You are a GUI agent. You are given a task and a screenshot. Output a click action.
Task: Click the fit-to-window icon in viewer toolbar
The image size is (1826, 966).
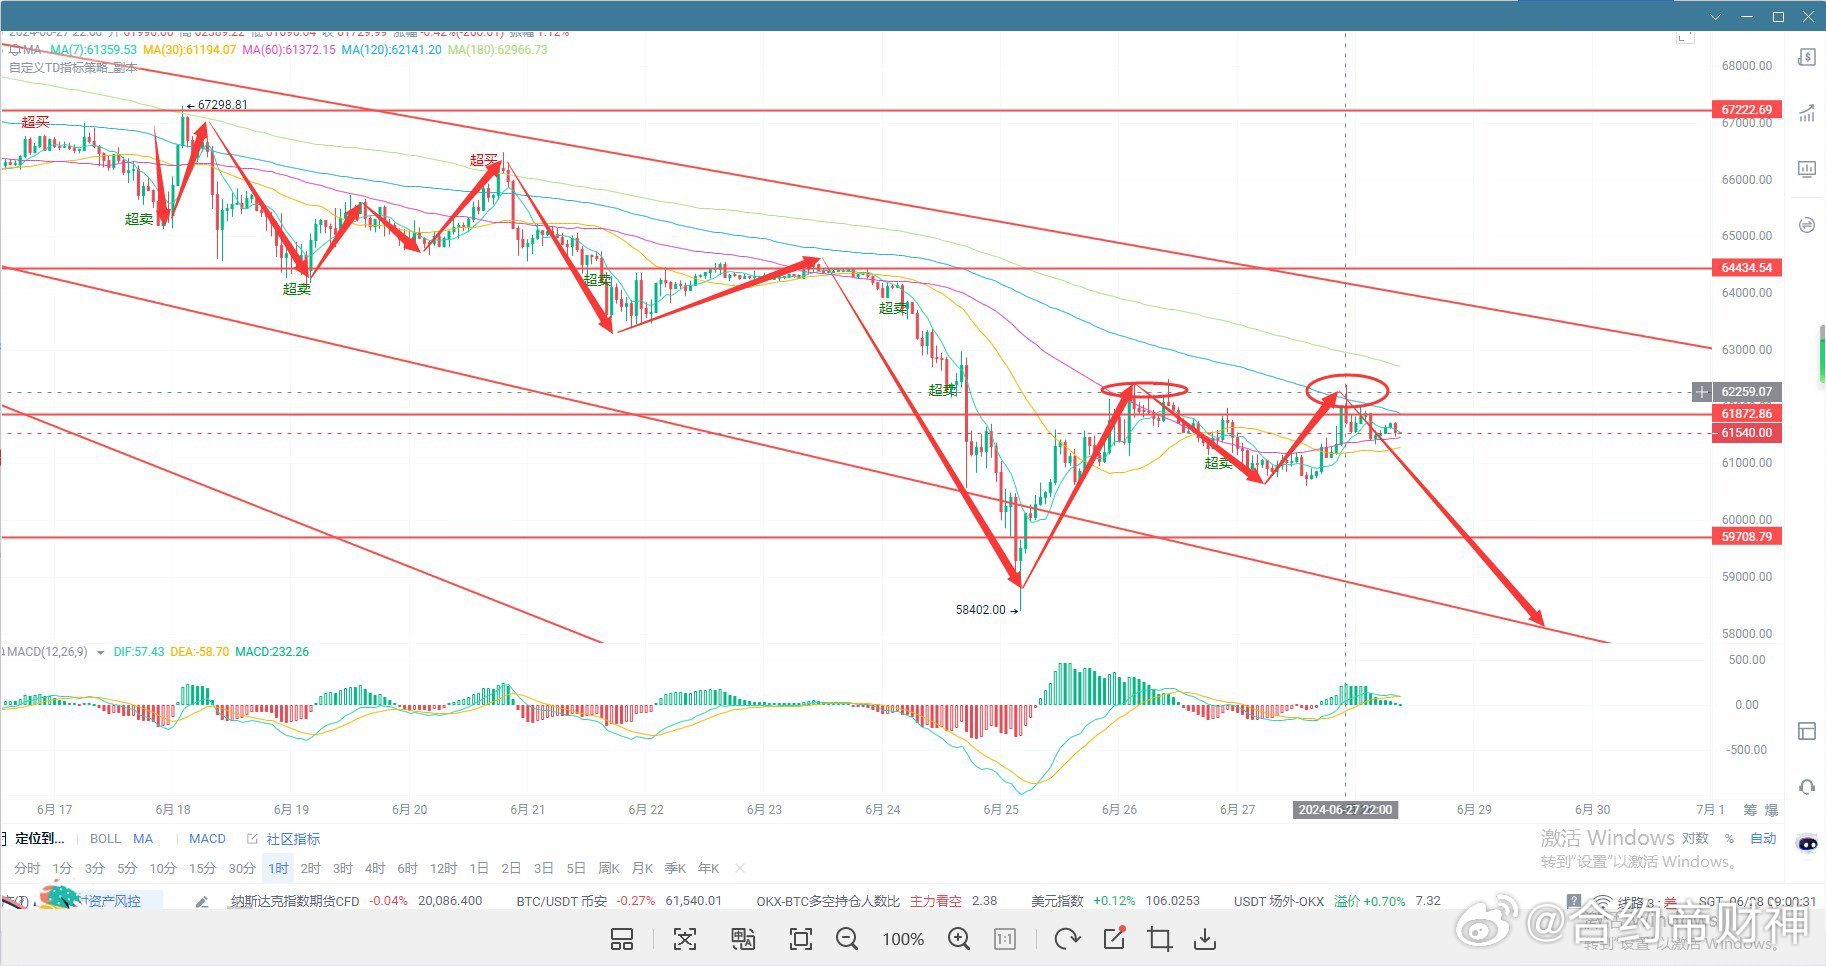[801, 939]
